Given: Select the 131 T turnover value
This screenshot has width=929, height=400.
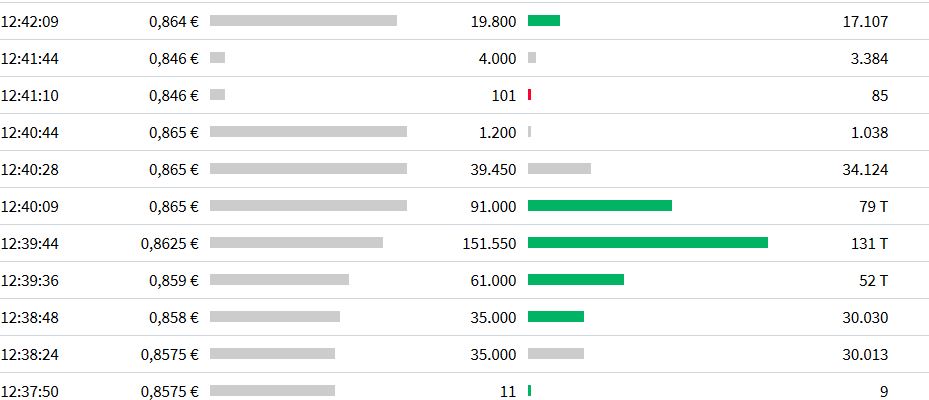Looking at the screenshot, I should (x=868, y=244).
